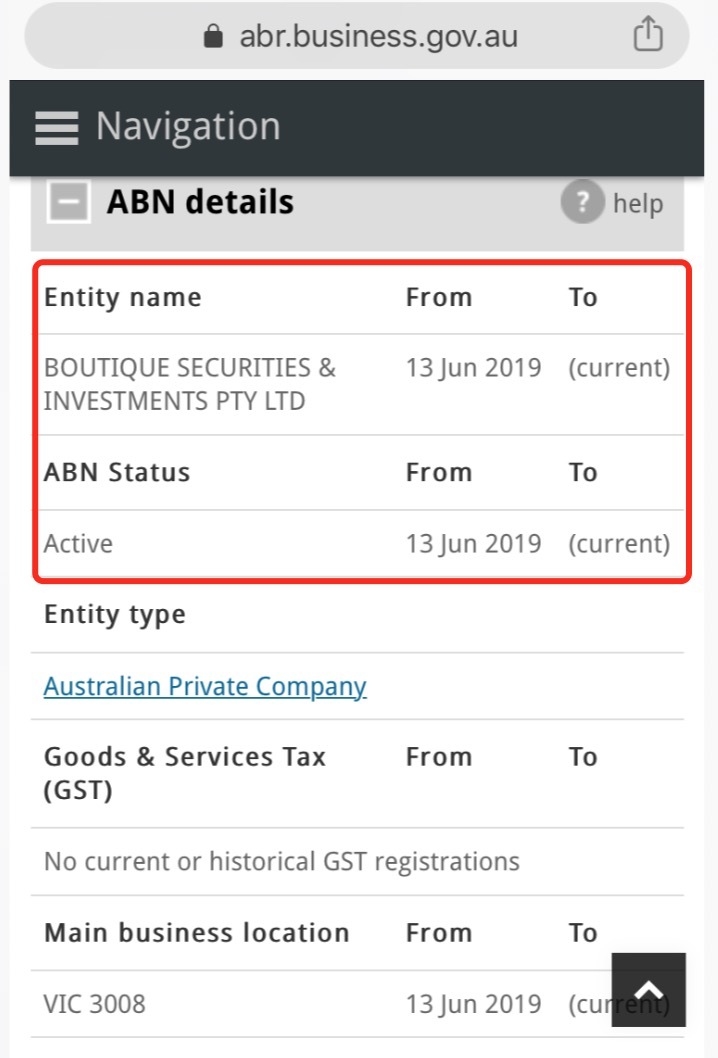Open the hamburger Navigation menu icon
This screenshot has height=1058, width=718.
click(x=57, y=128)
